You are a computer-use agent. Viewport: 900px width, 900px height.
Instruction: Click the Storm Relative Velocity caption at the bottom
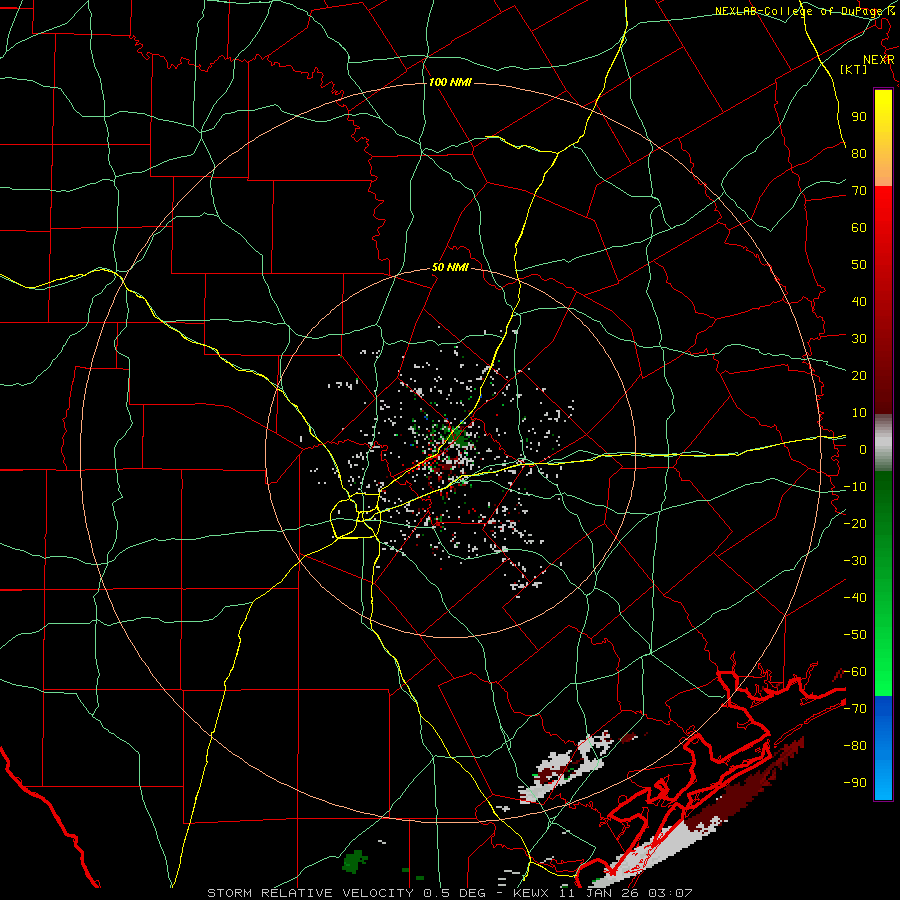449,893
